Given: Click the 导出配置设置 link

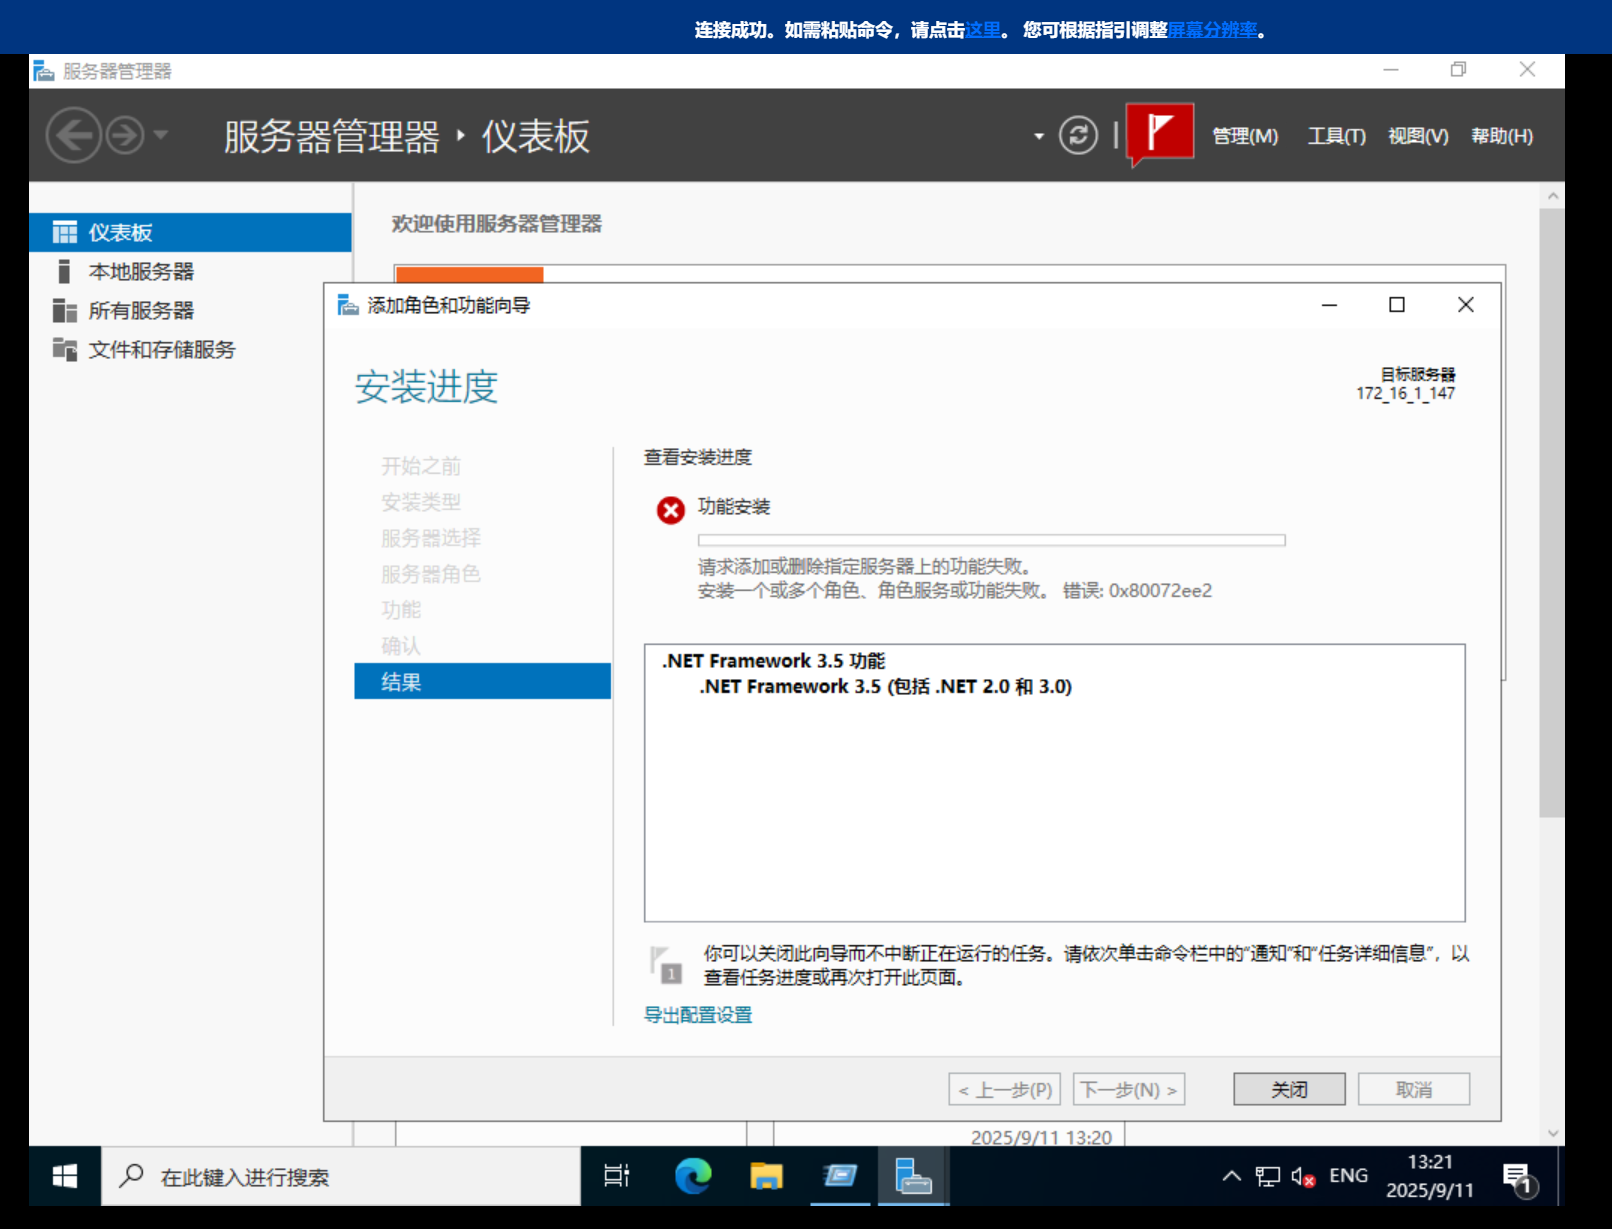Looking at the screenshot, I should [x=697, y=1015].
